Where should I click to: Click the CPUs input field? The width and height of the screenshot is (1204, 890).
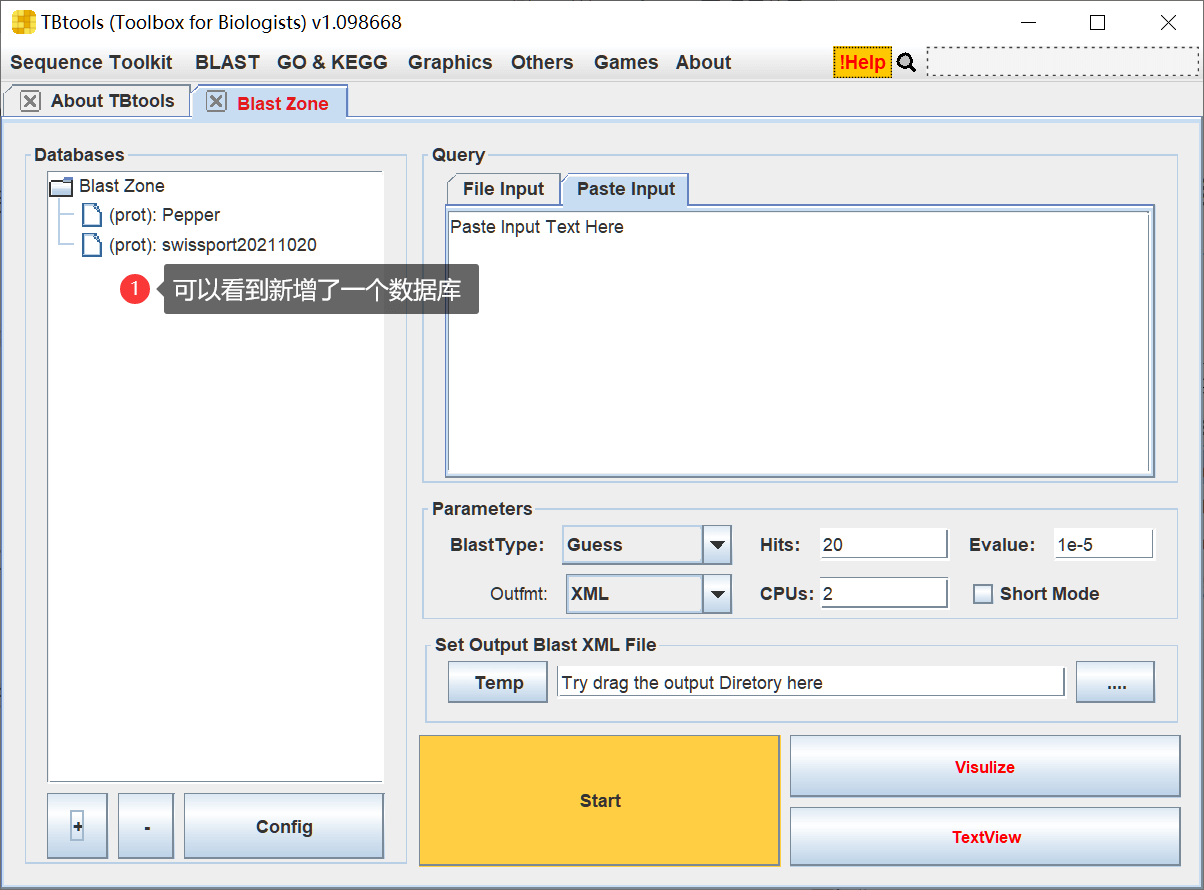click(883, 594)
